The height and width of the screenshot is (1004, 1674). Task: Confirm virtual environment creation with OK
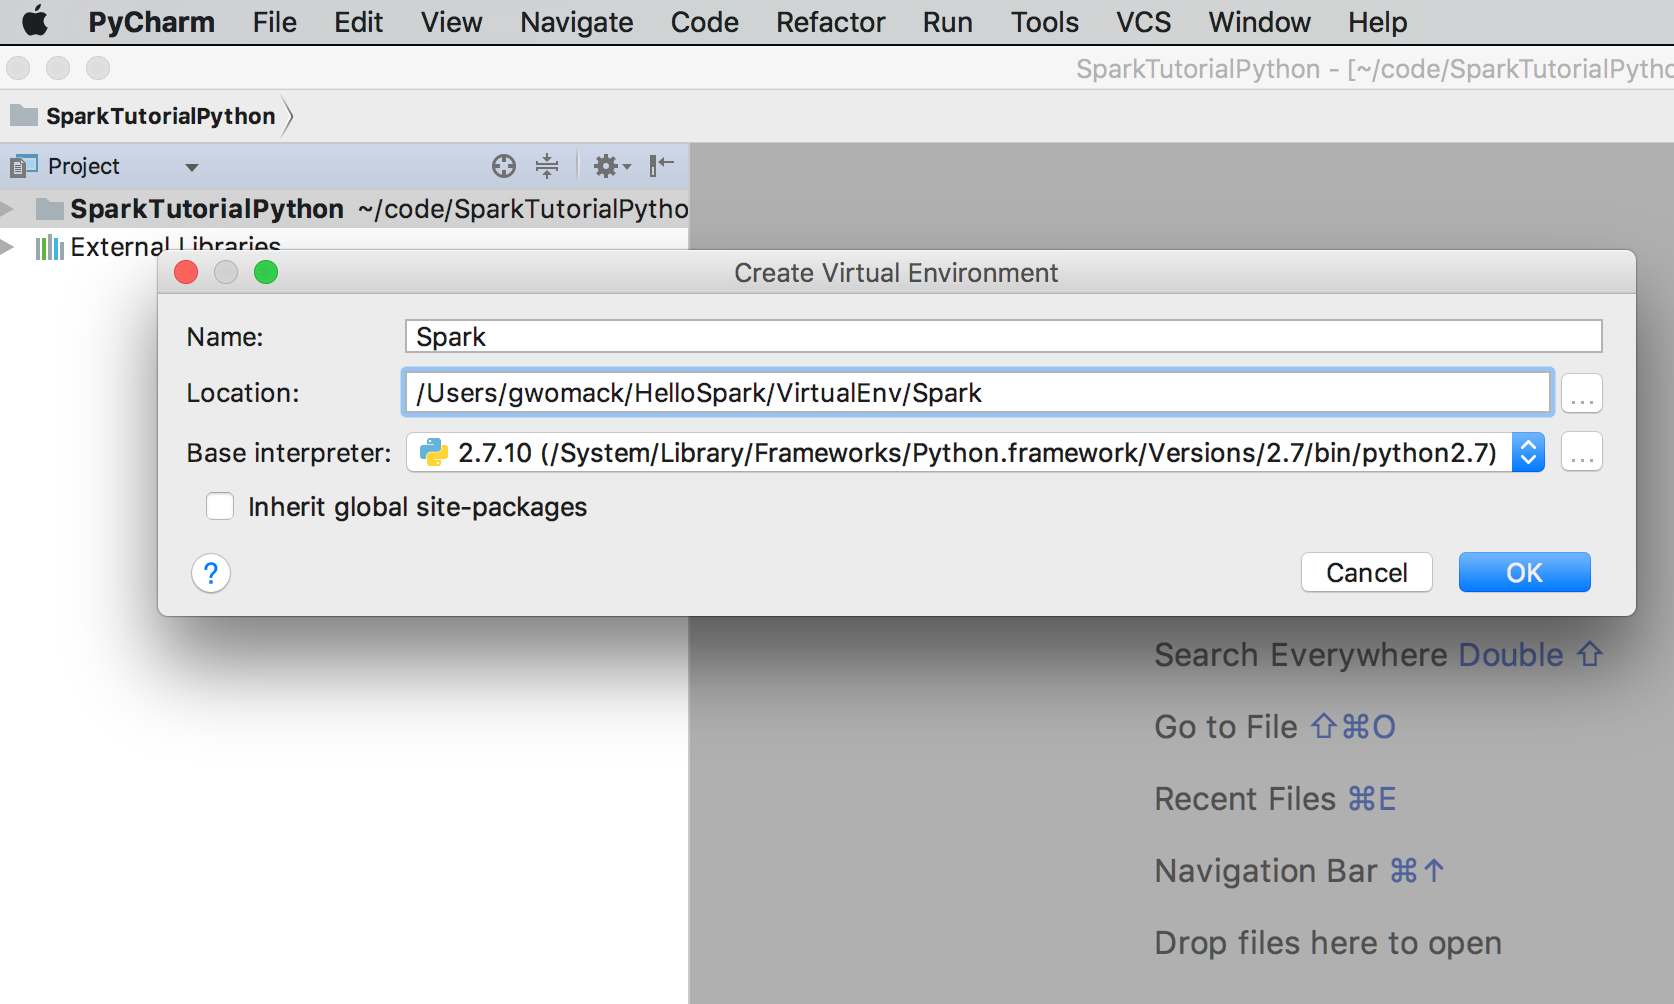(x=1524, y=572)
